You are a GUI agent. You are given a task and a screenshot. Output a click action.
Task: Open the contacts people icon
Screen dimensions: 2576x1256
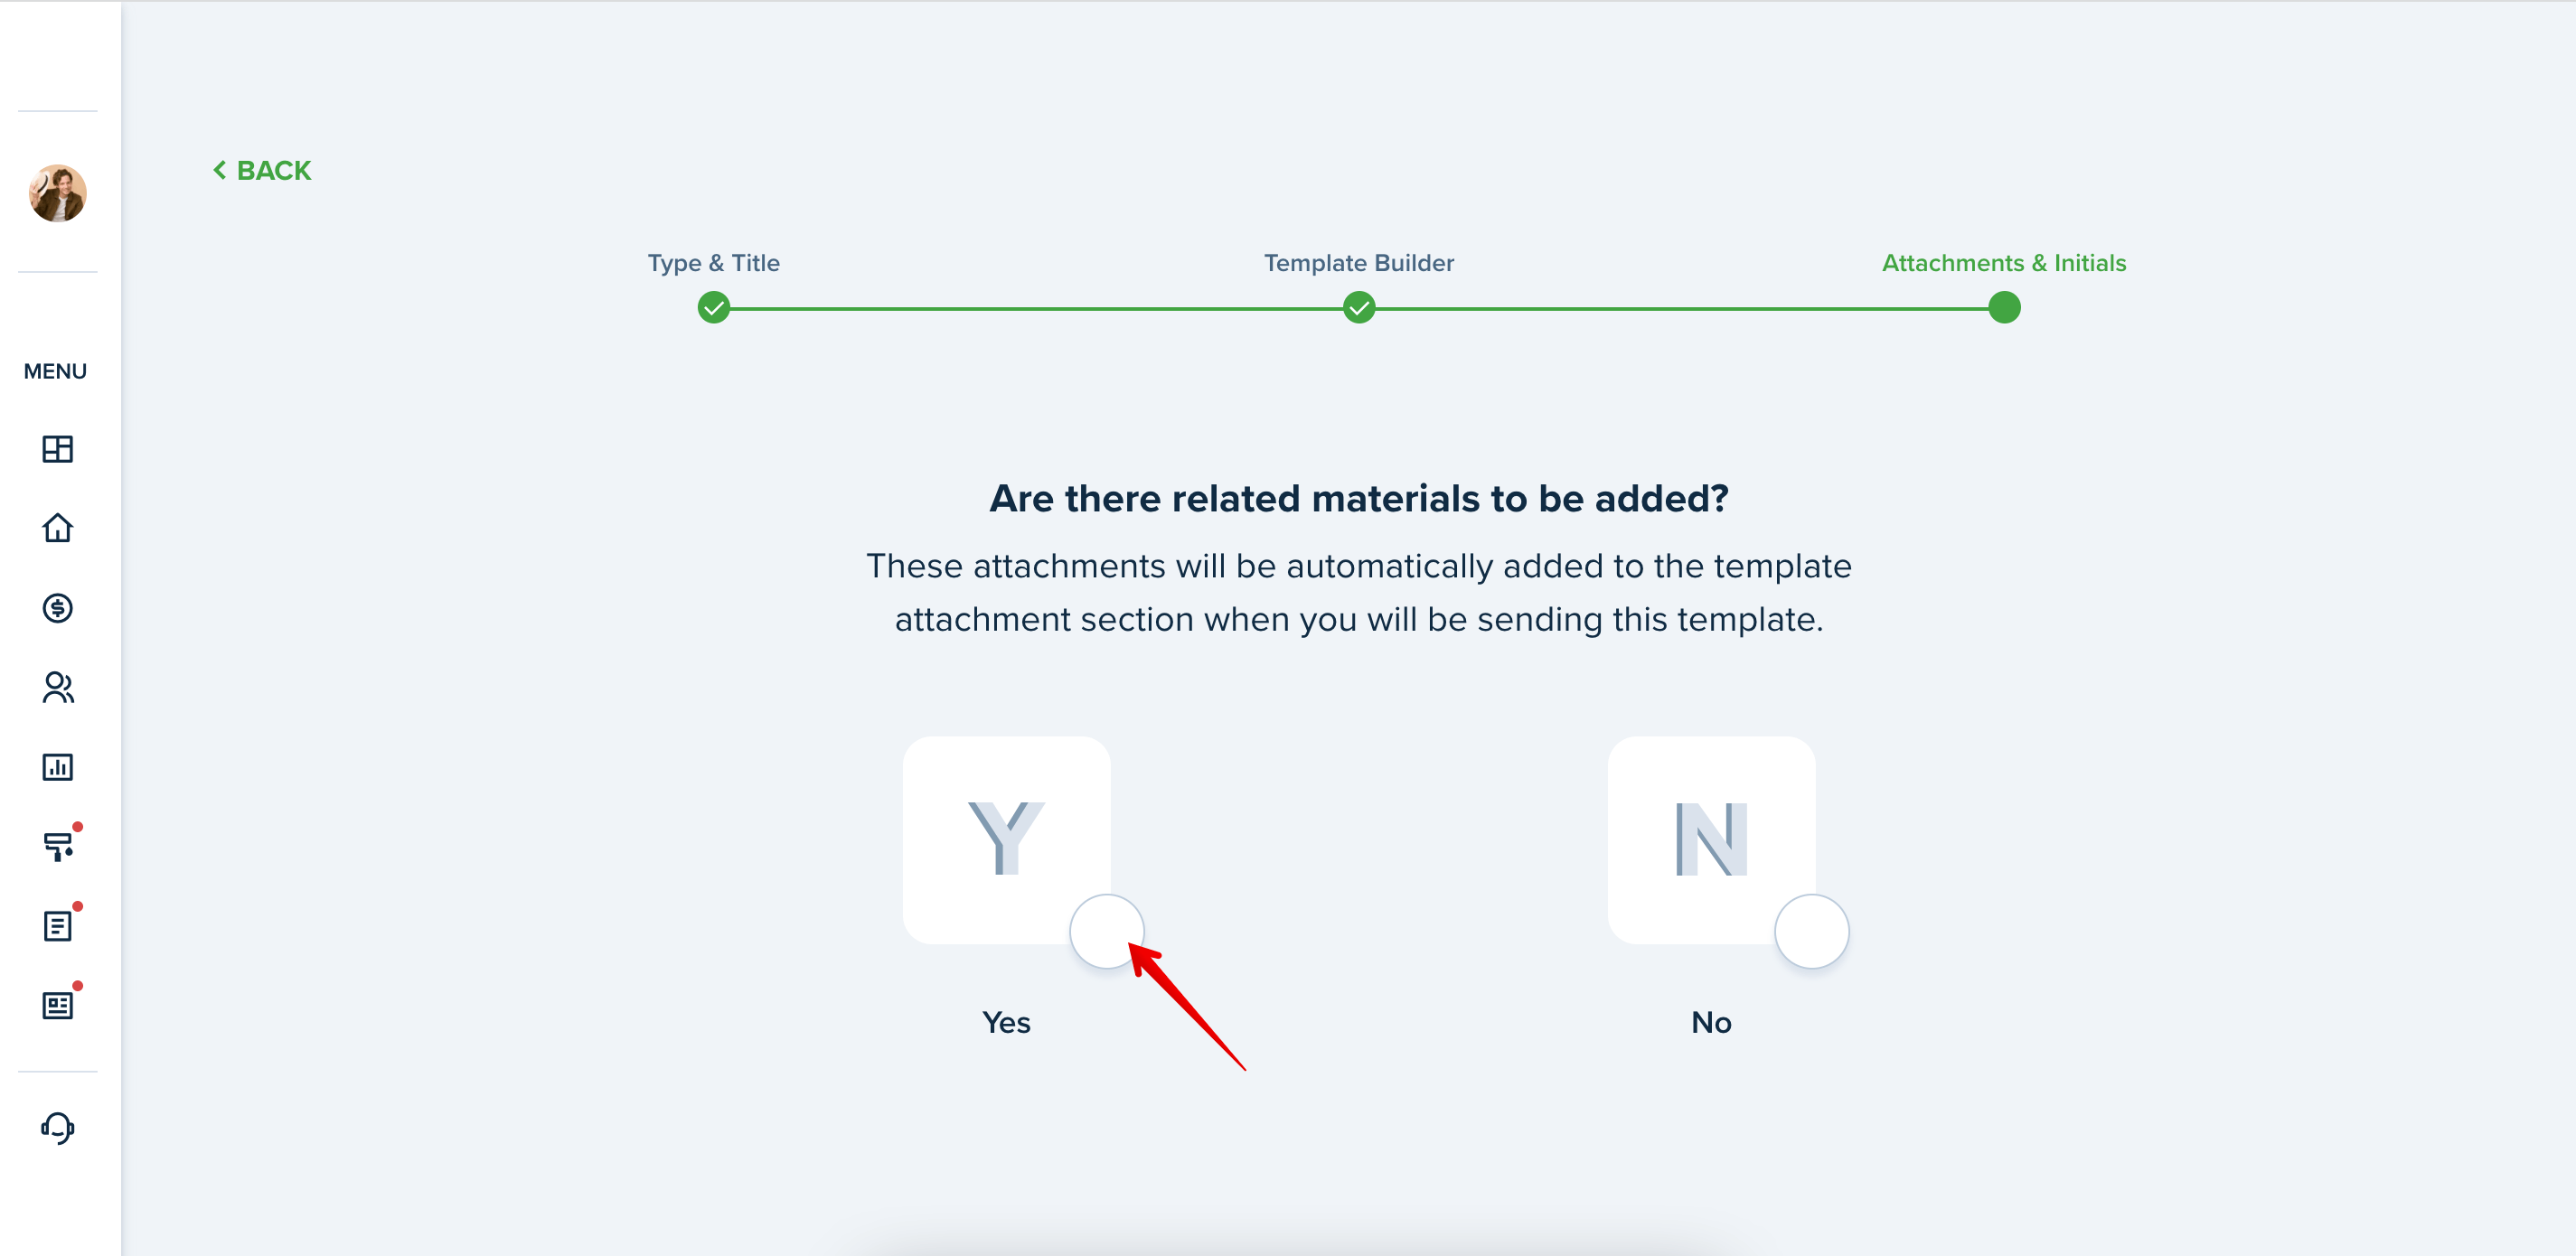(x=58, y=687)
